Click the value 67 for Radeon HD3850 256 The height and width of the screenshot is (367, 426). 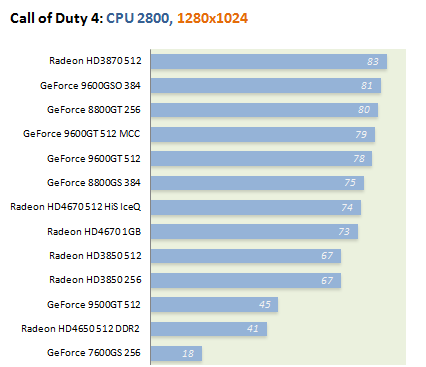coord(327,281)
